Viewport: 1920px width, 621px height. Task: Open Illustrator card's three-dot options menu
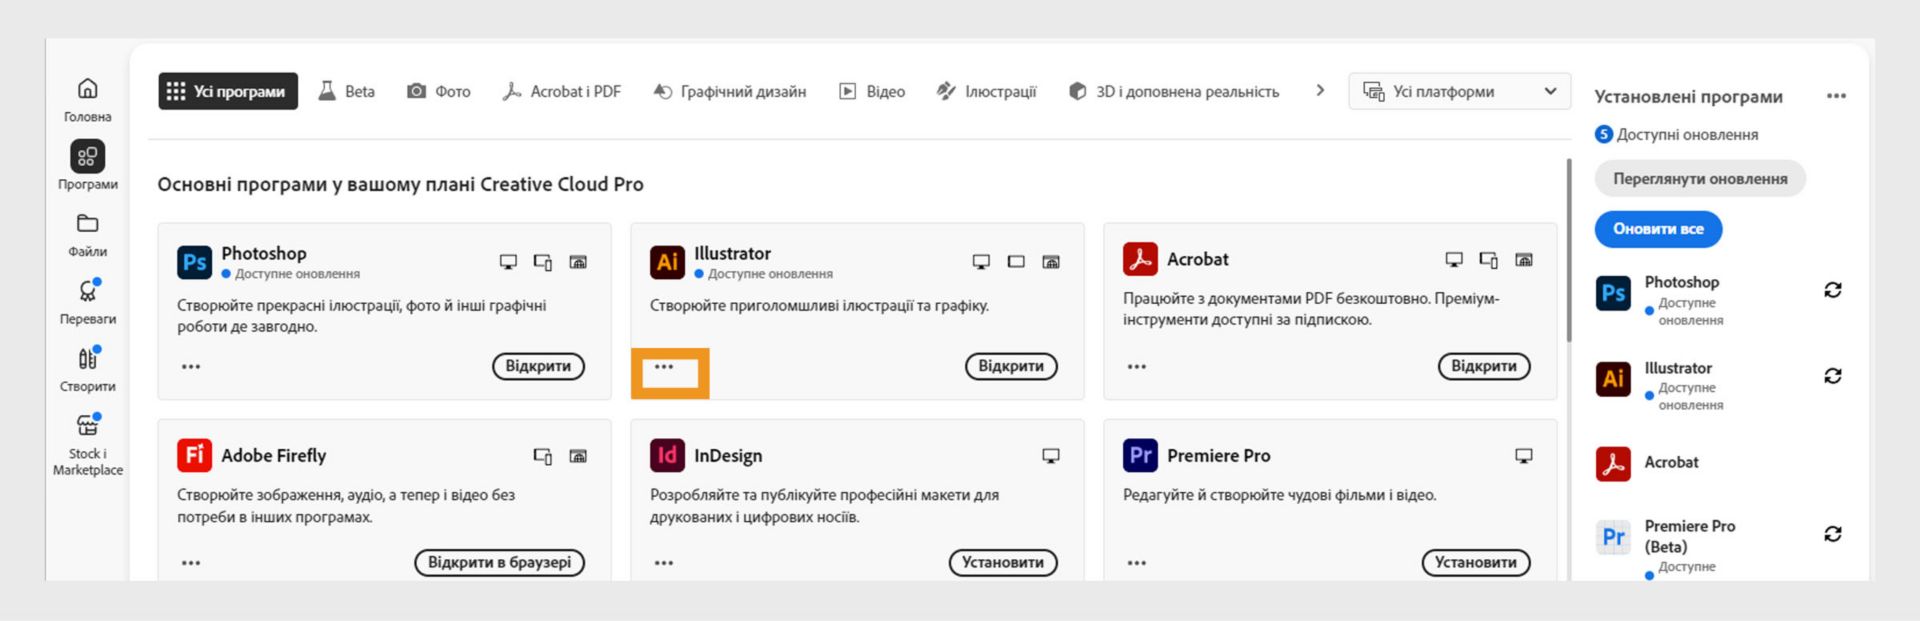point(664,367)
